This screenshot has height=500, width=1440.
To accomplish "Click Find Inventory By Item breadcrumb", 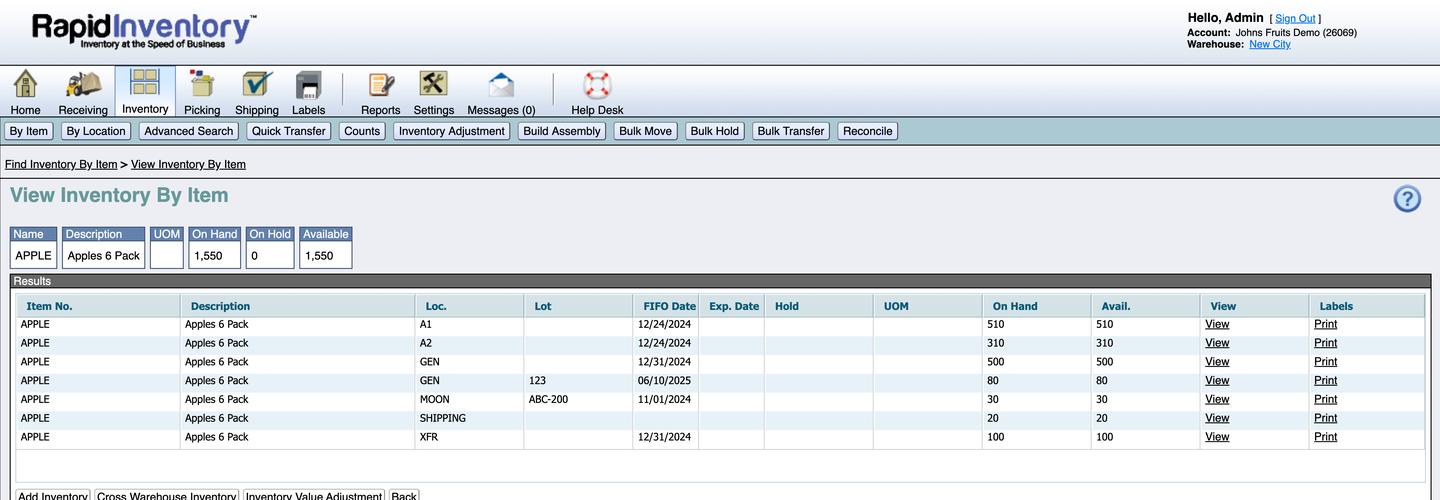I will pos(61,164).
